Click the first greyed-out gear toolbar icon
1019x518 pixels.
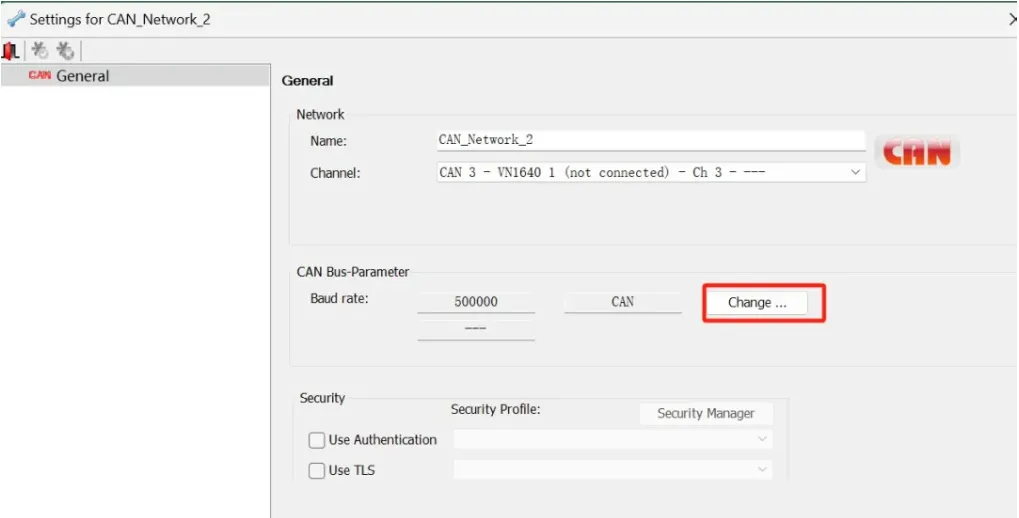click(x=40, y=50)
